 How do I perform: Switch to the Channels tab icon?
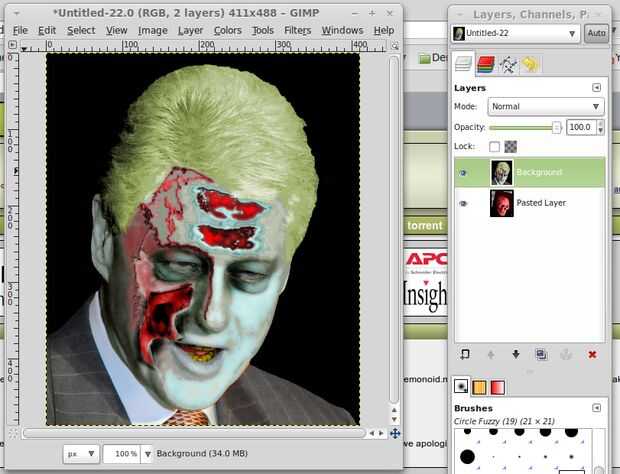(486, 64)
